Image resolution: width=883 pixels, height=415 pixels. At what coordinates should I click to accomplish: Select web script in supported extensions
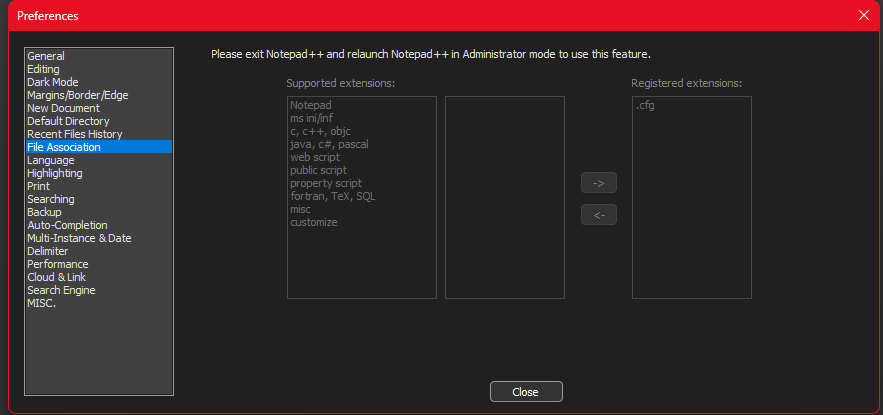362,157
